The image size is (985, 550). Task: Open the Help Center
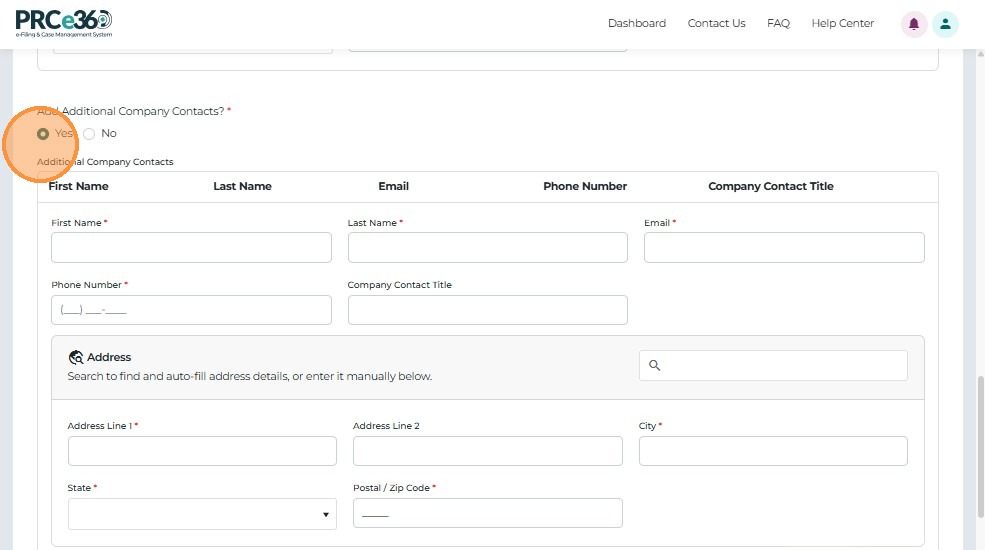click(x=842, y=23)
